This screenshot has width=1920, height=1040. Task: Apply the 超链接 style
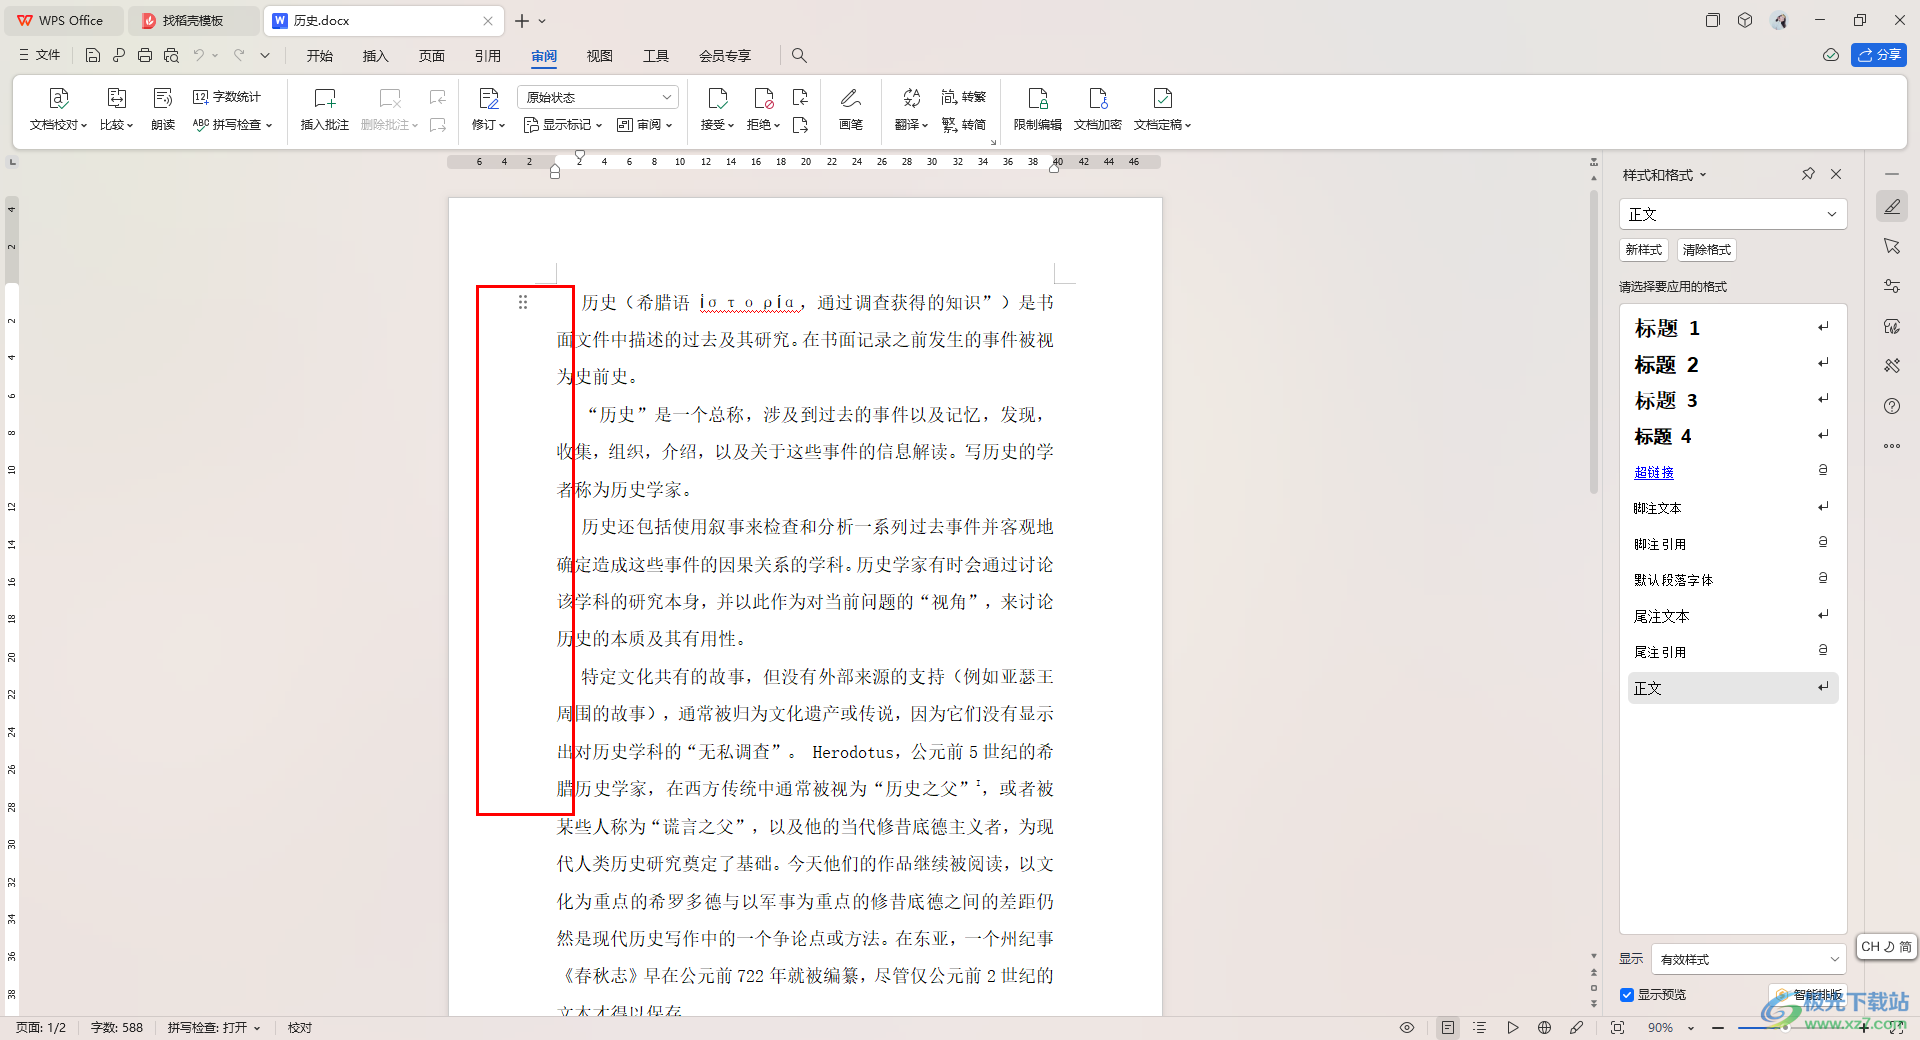(1732, 472)
